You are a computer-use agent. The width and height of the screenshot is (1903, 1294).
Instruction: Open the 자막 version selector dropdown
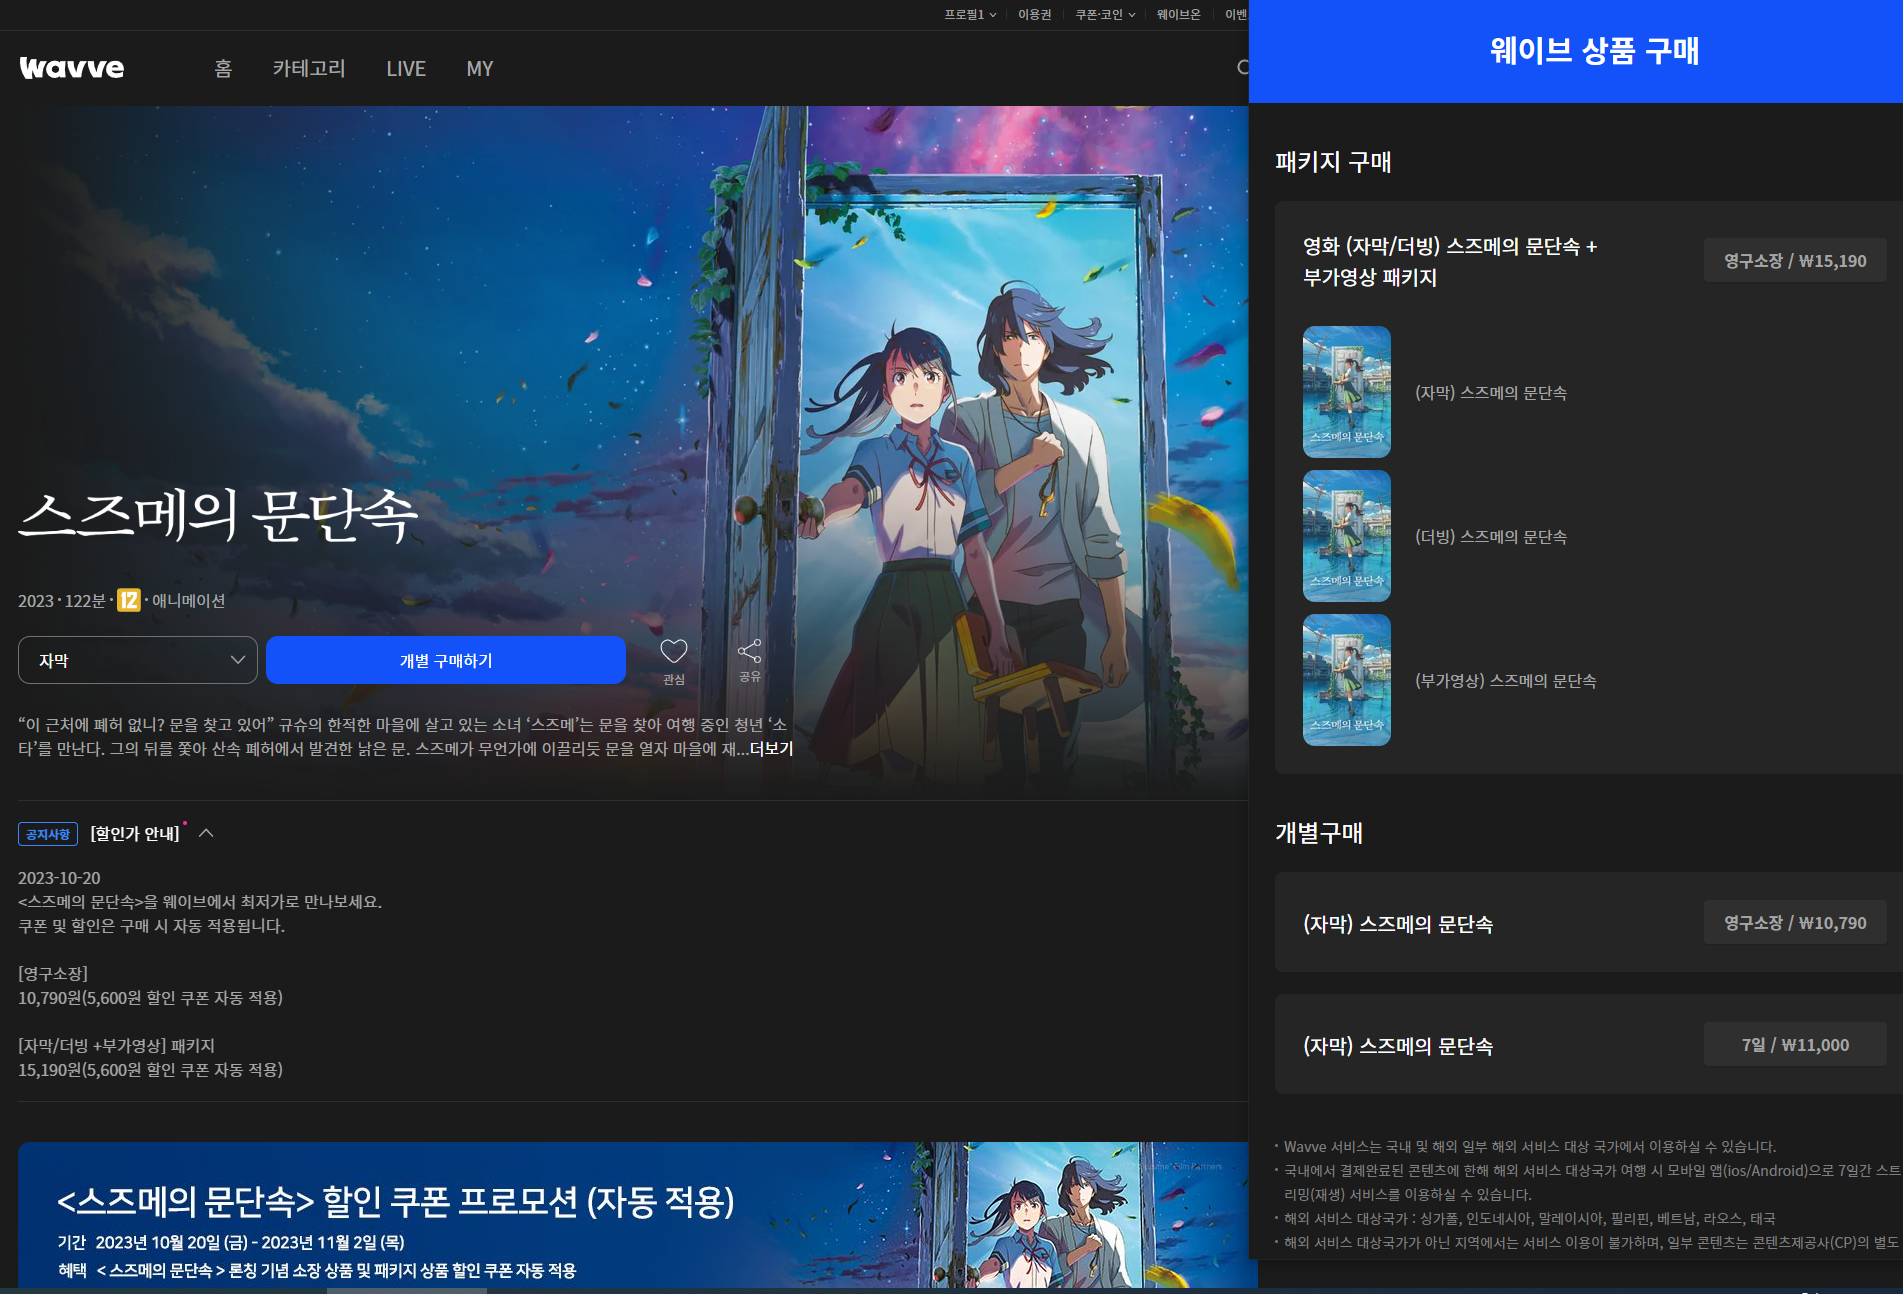pos(137,660)
